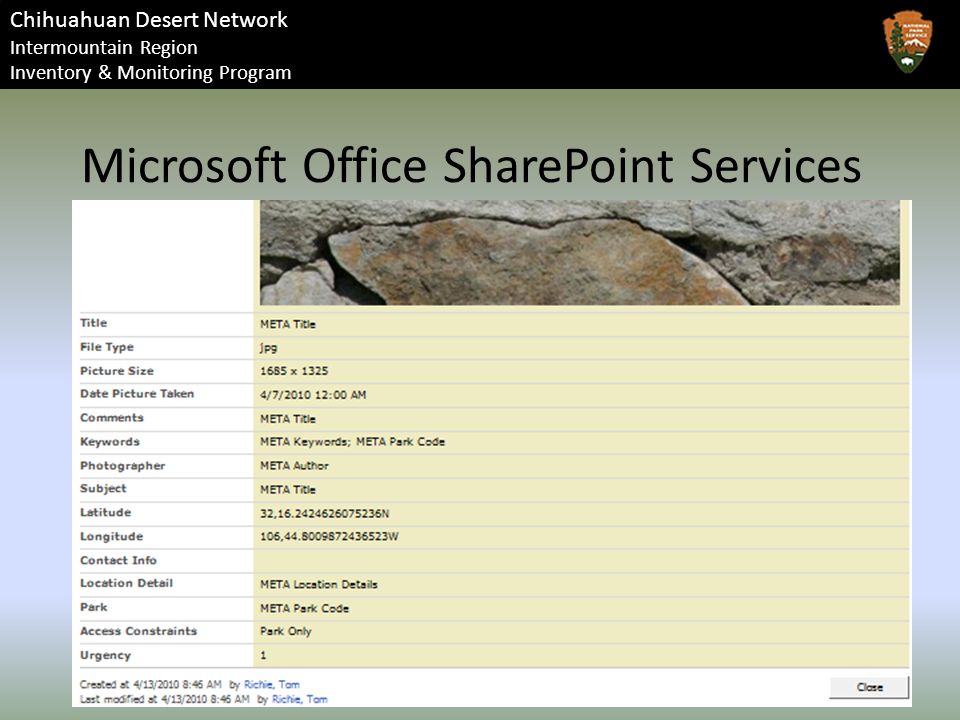Image resolution: width=960 pixels, height=720 pixels.
Task: Click the File Type value jpg
Action: coord(268,348)
